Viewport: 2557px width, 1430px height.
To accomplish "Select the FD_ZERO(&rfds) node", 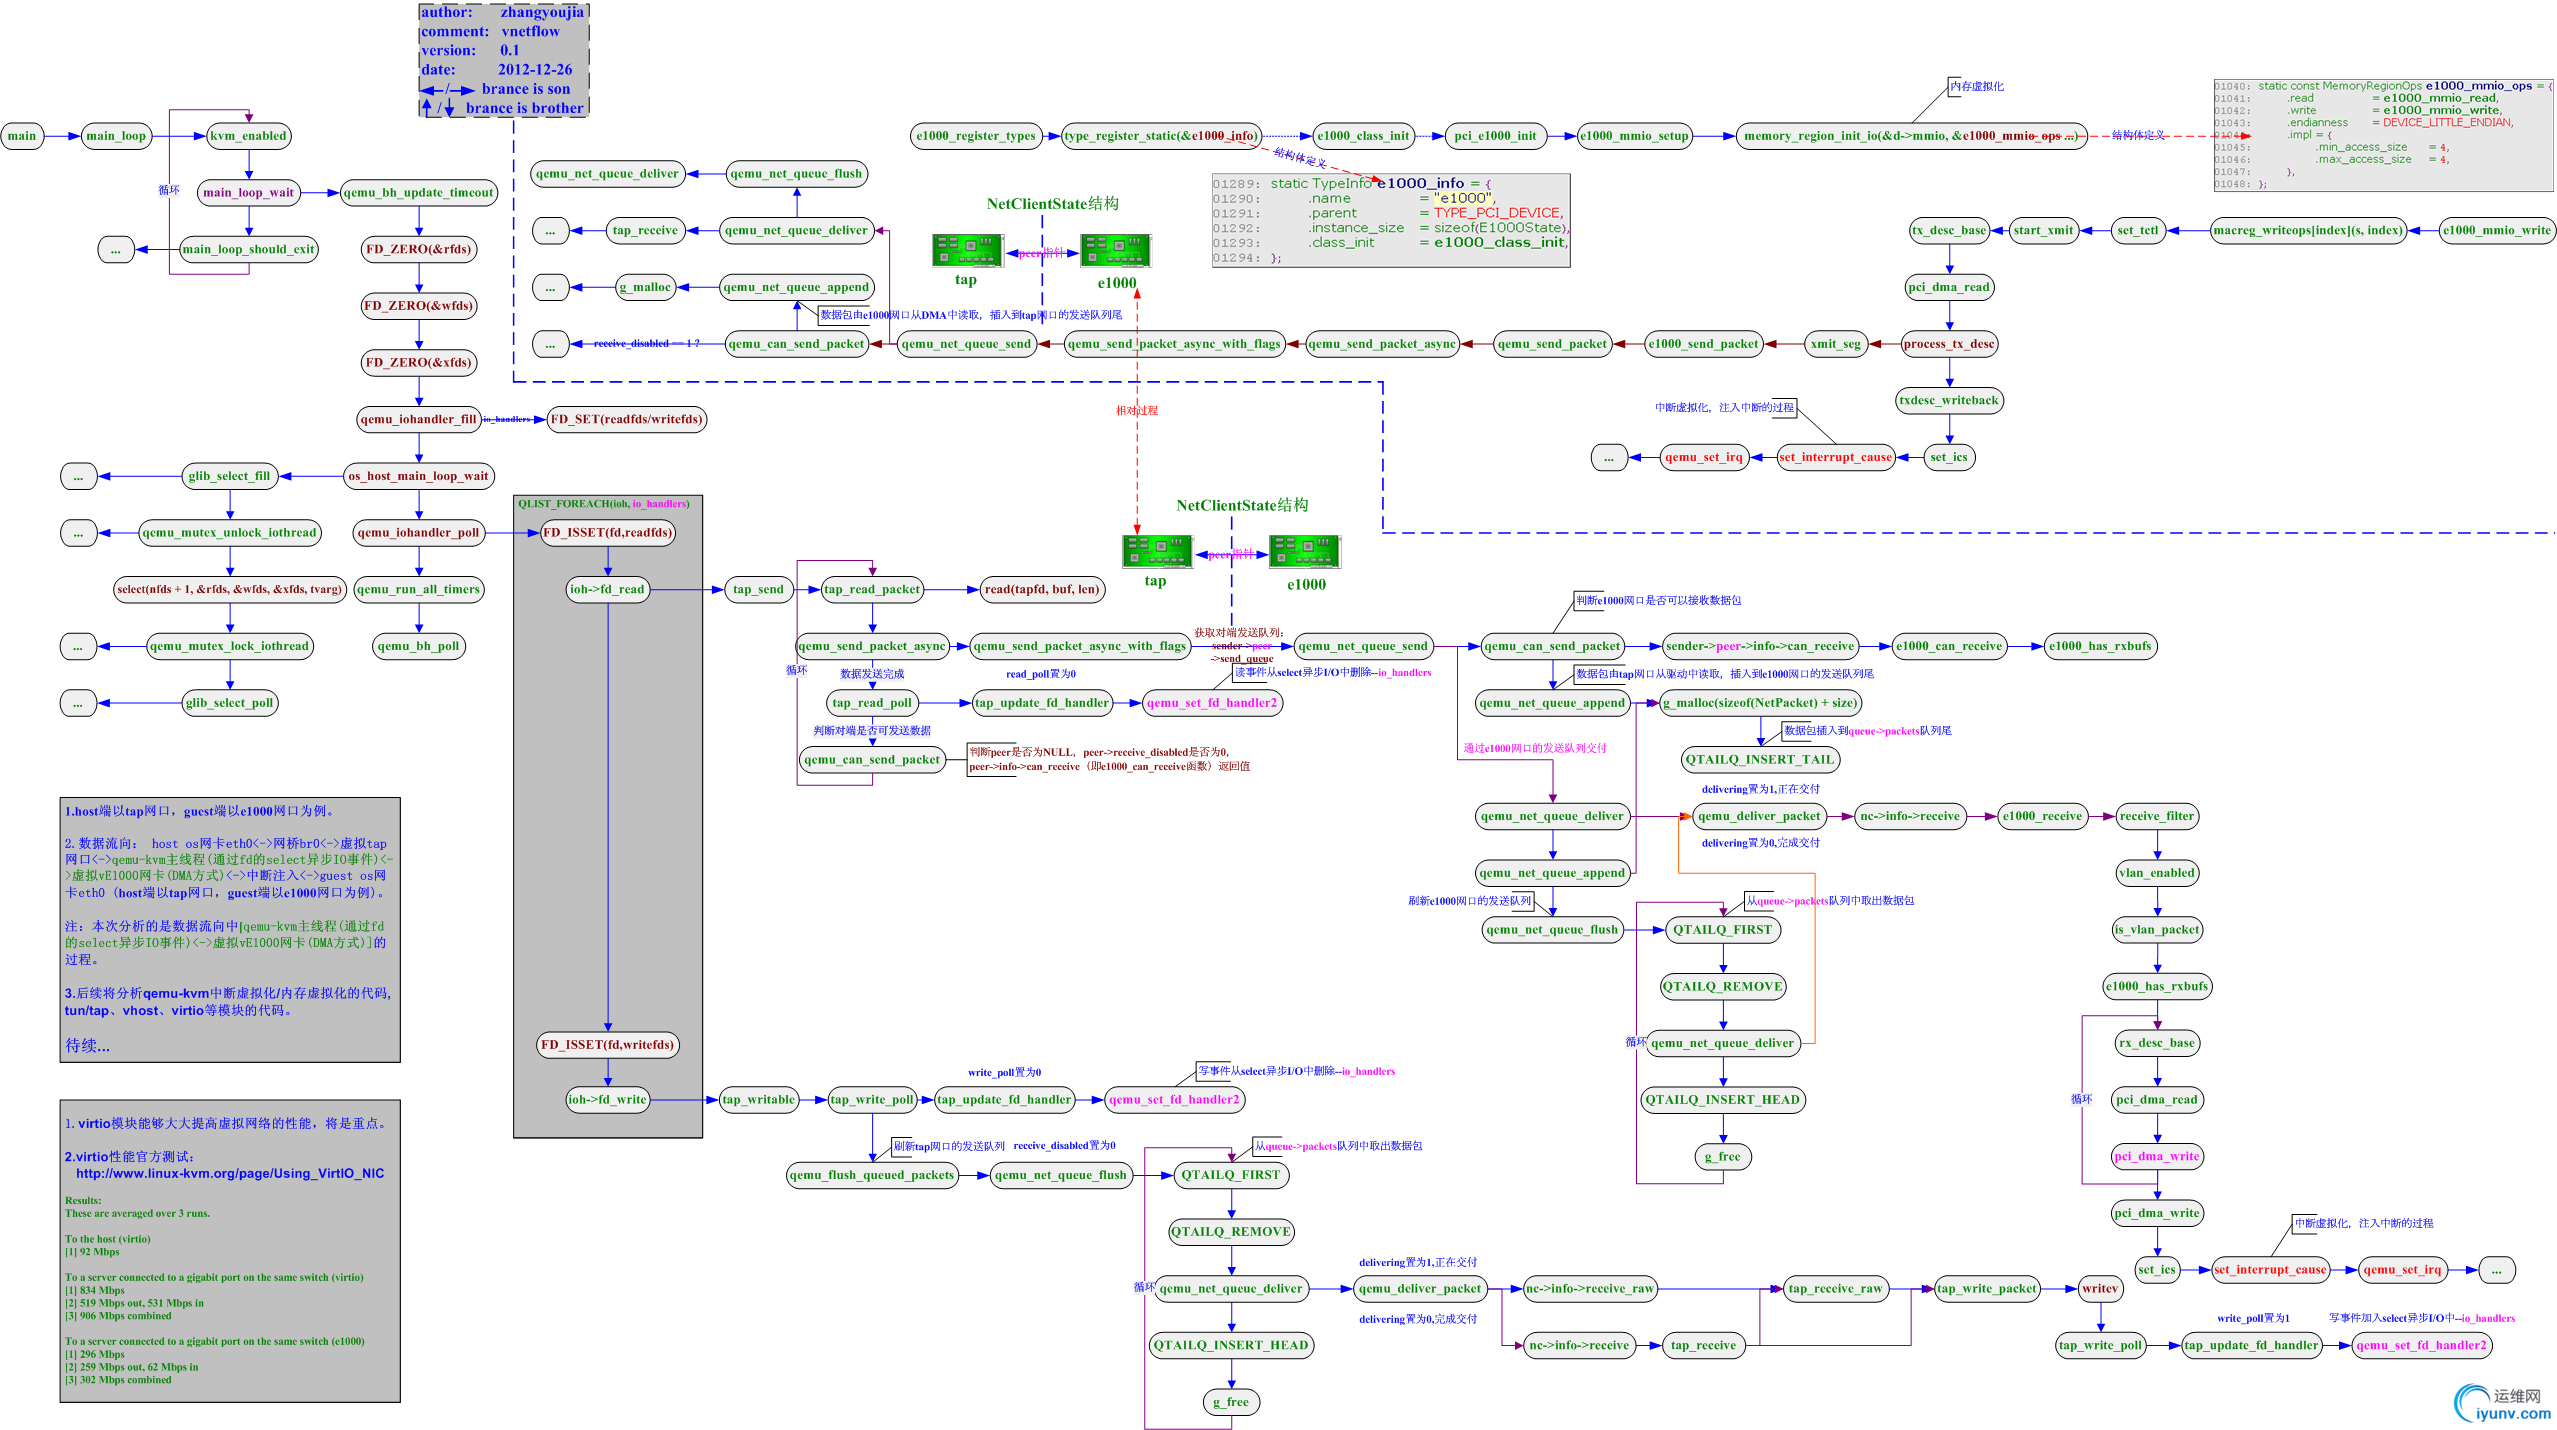I will point(418,249).
